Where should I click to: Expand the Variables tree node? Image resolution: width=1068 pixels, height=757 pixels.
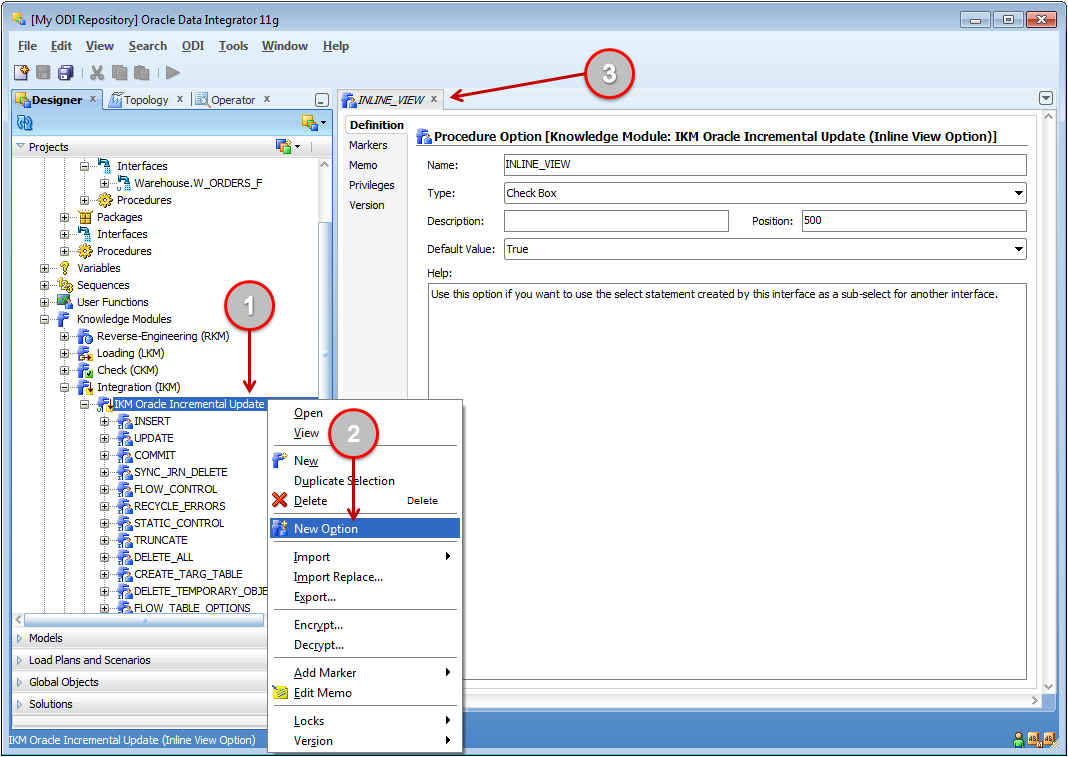click(x=45, y=268)
